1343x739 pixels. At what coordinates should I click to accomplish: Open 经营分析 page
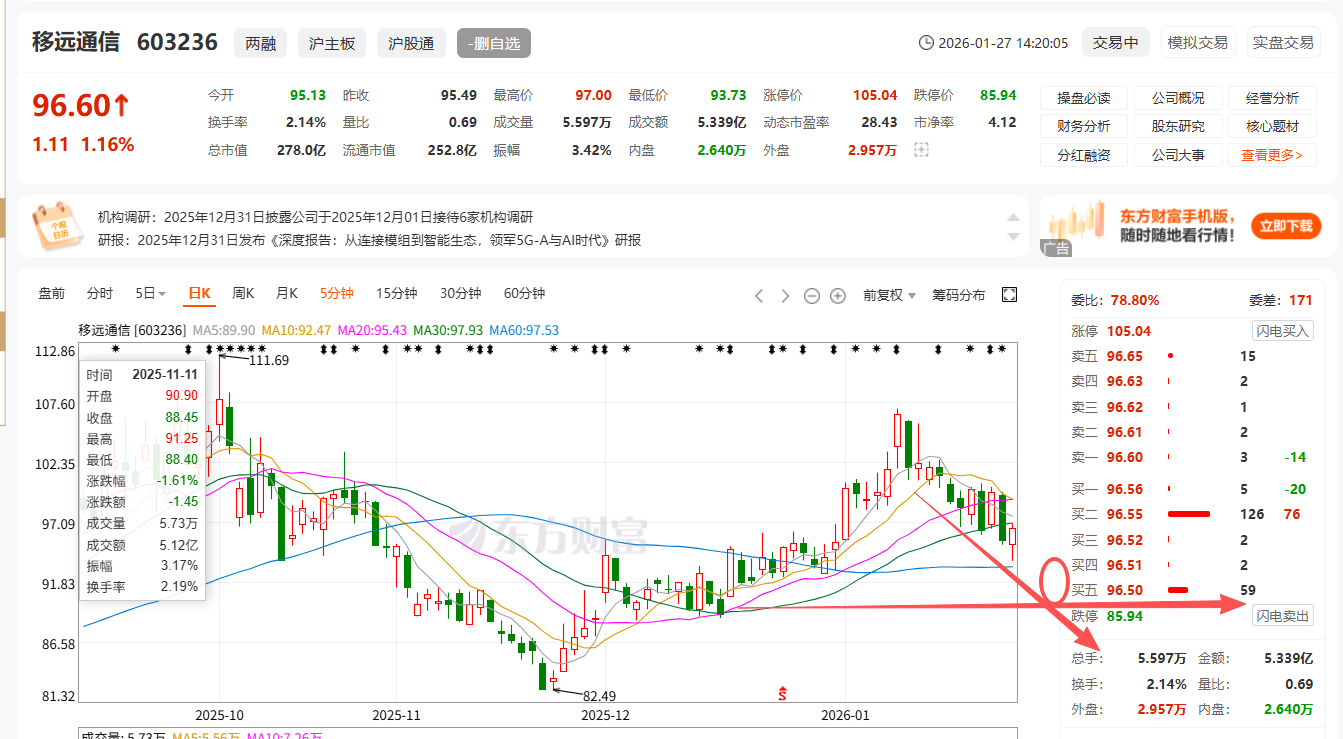(x=1272, y=98)
